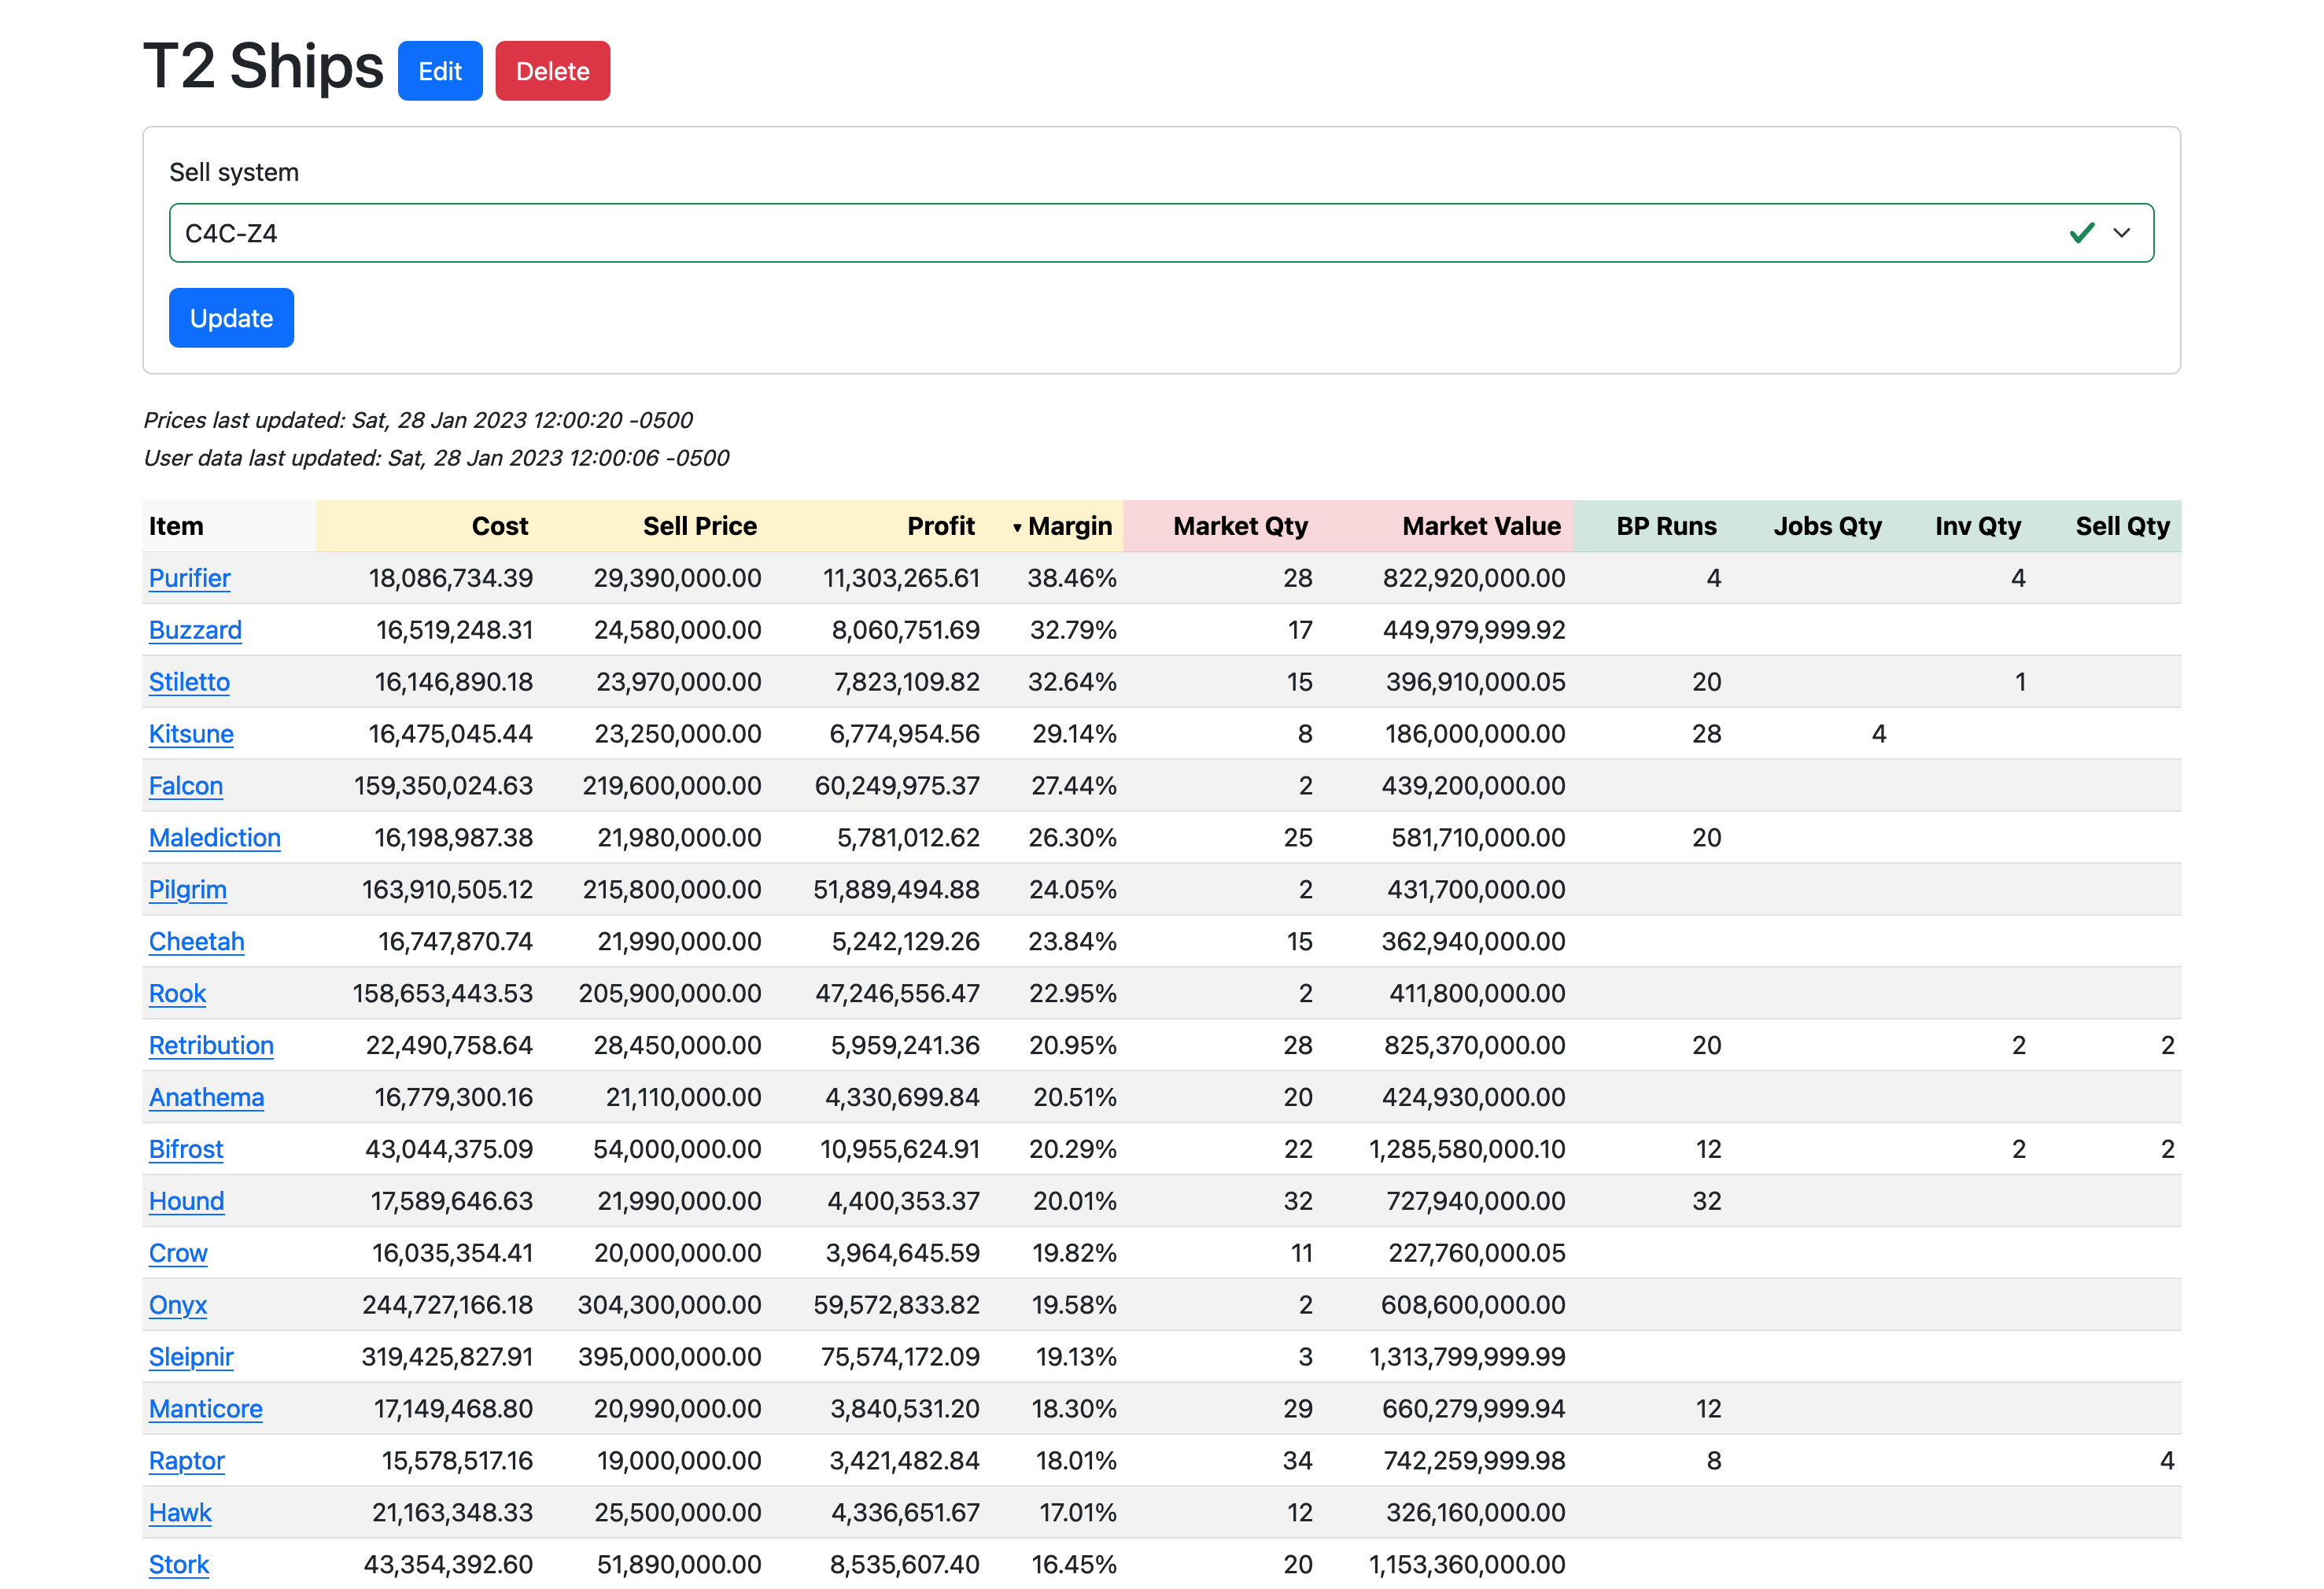The height and width of the screenshot is (1589, 2324).
Task: Sort by the Profit column header
Action: 940,526
